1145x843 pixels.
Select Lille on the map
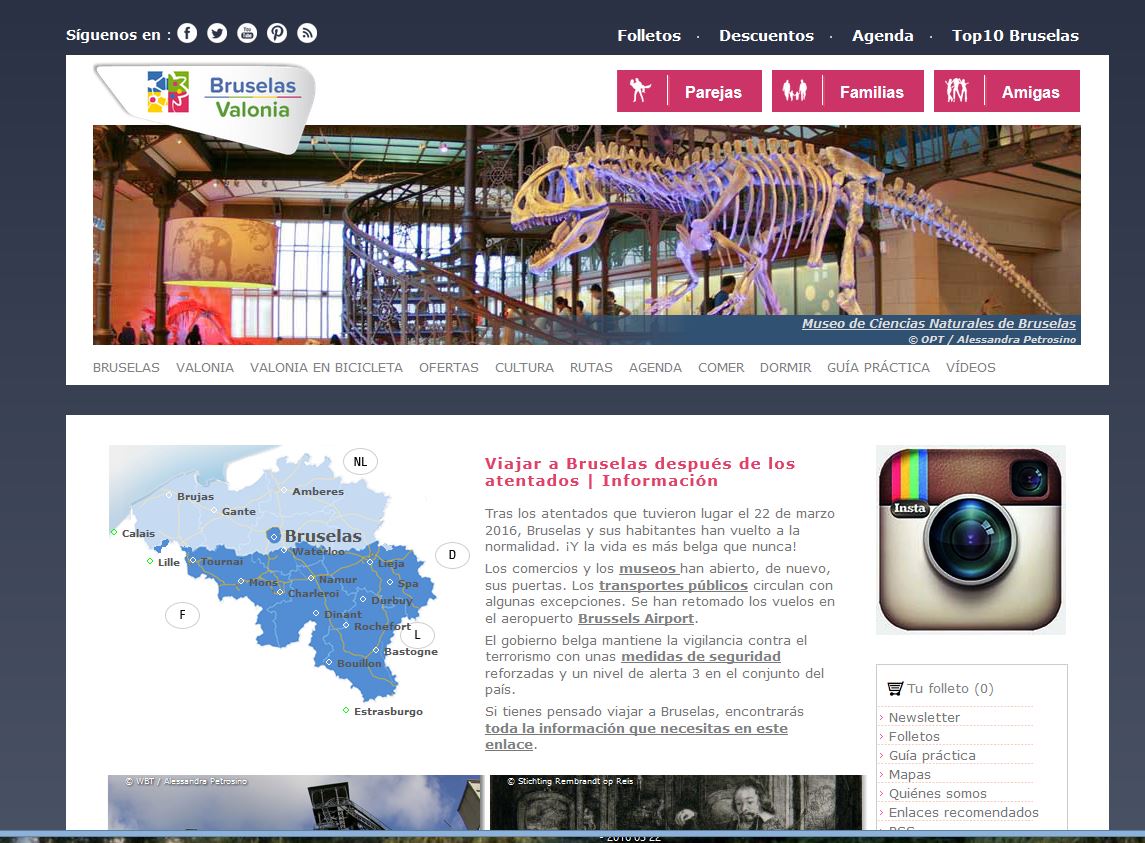point(169,562)
